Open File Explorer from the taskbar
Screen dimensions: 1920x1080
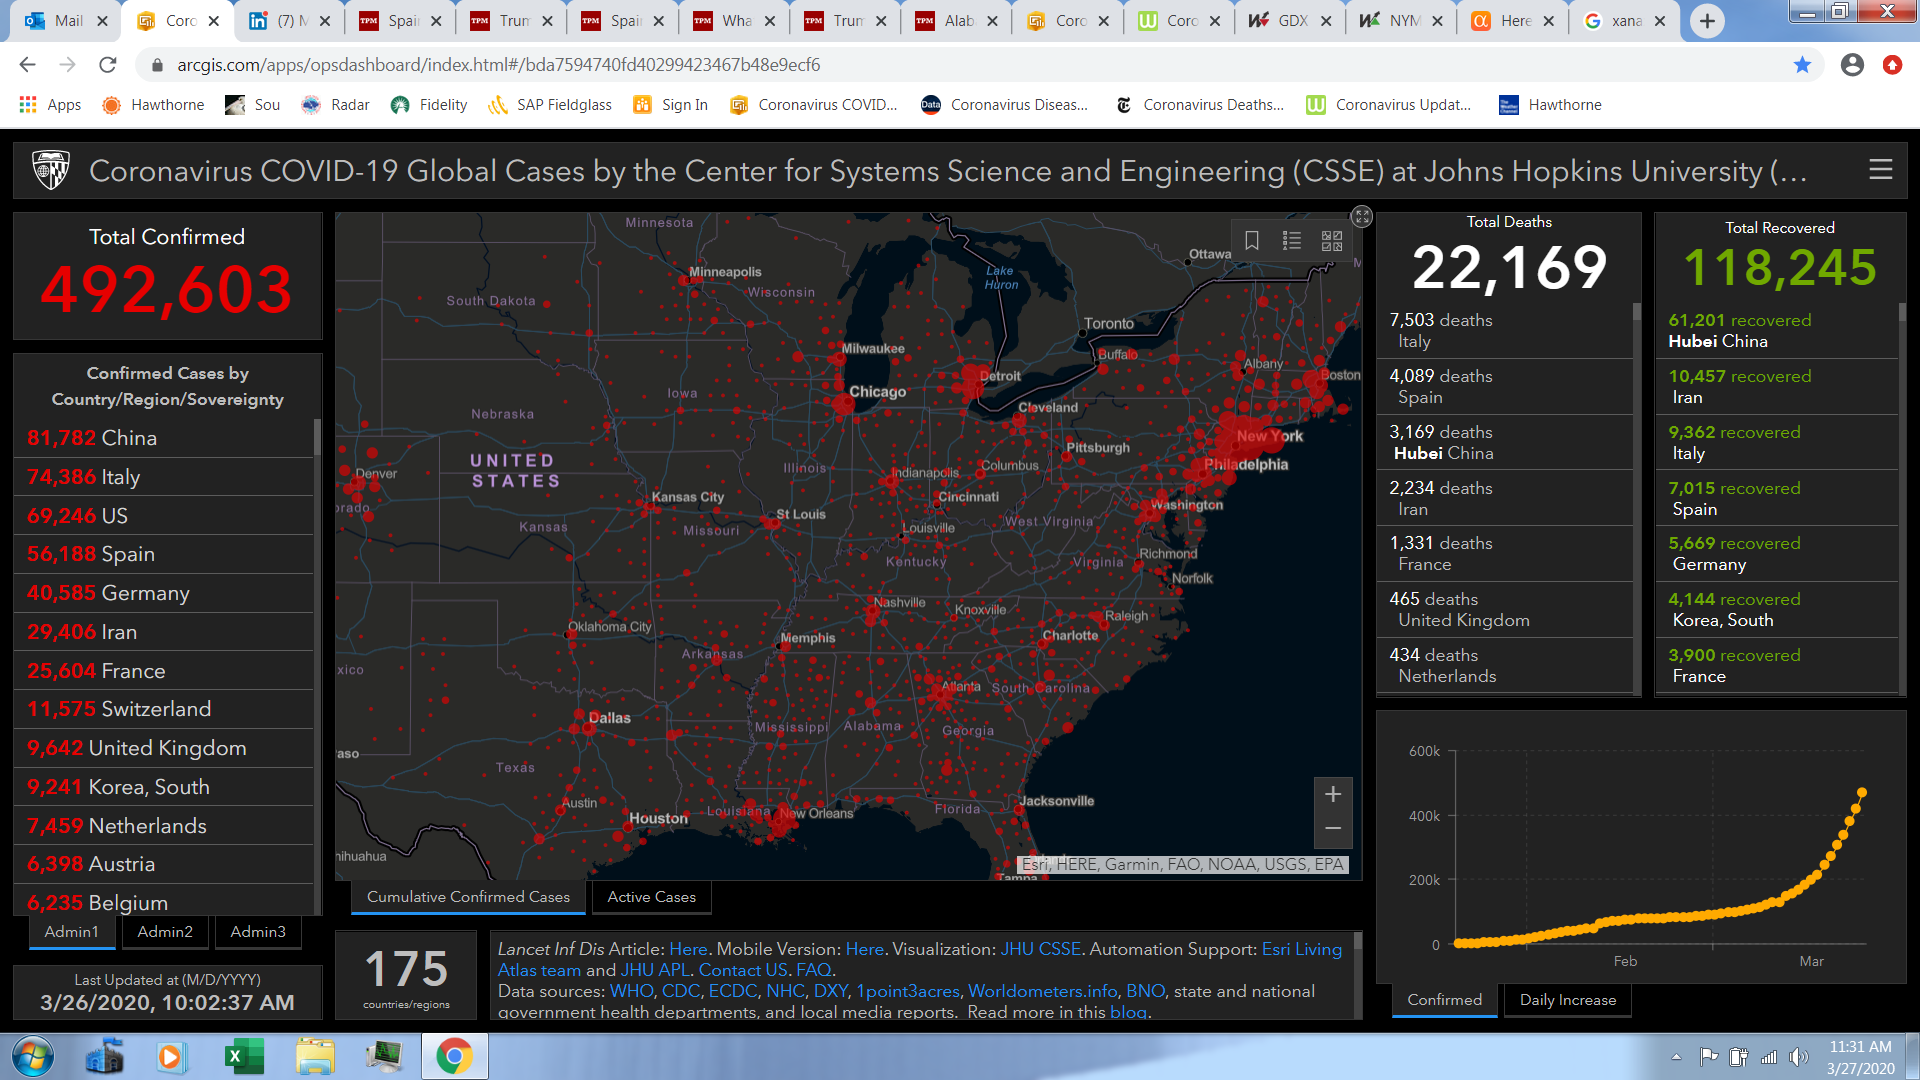pos(315,1056)
